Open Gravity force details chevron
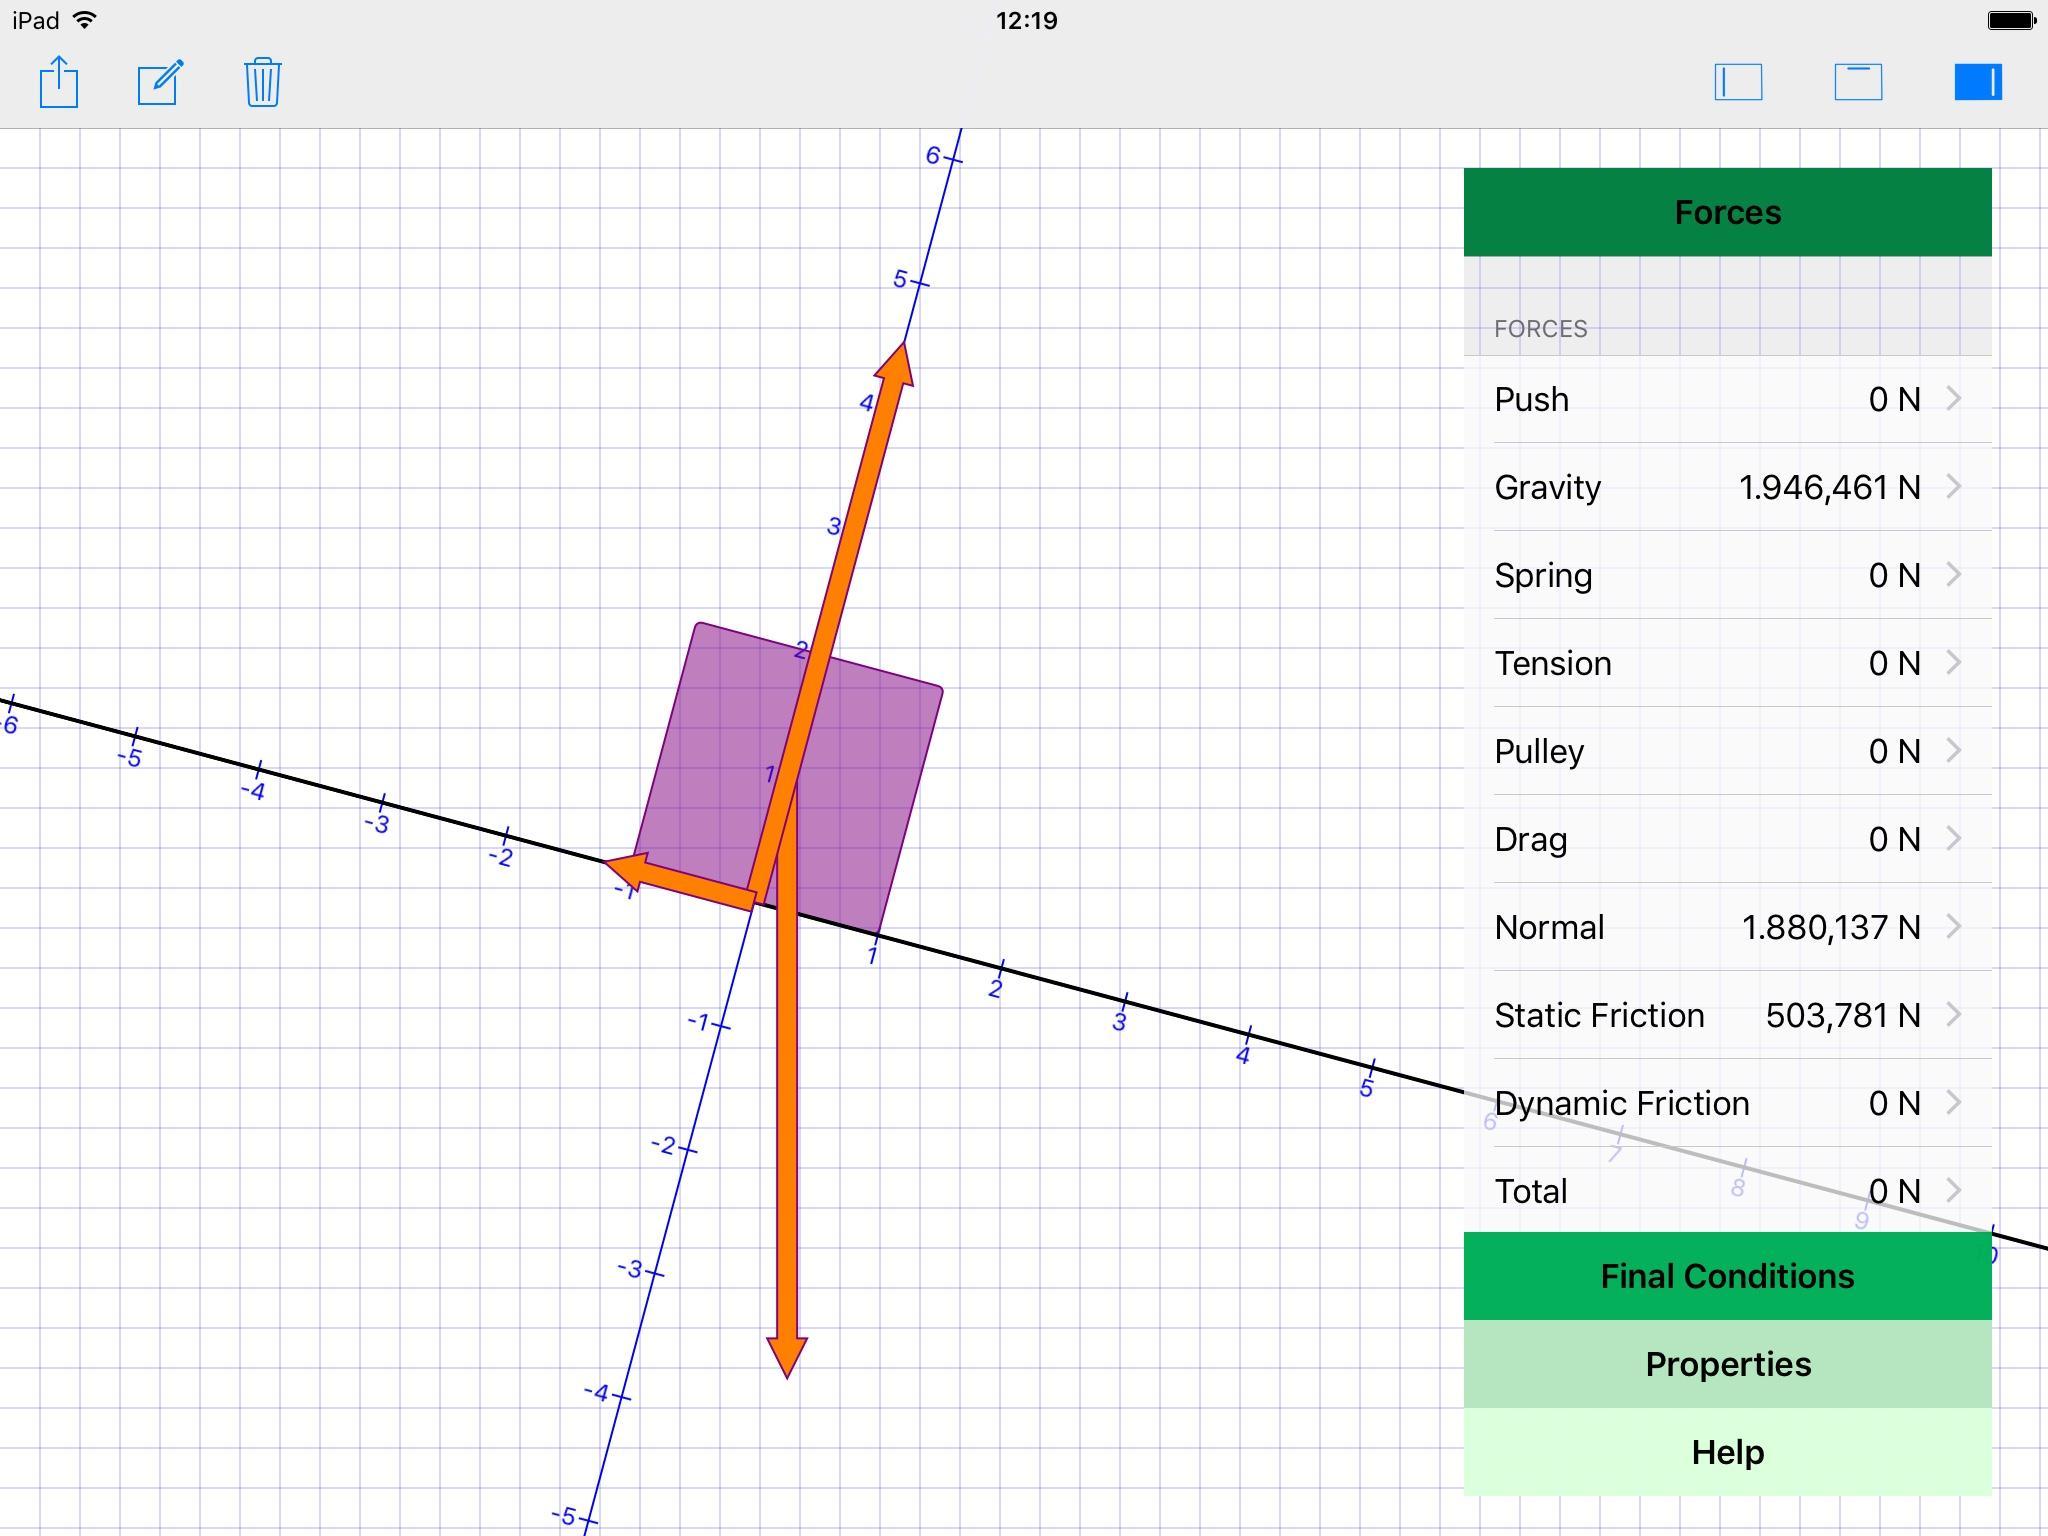Viewport: 2048px width, 1536px height. pos(1953,487)
